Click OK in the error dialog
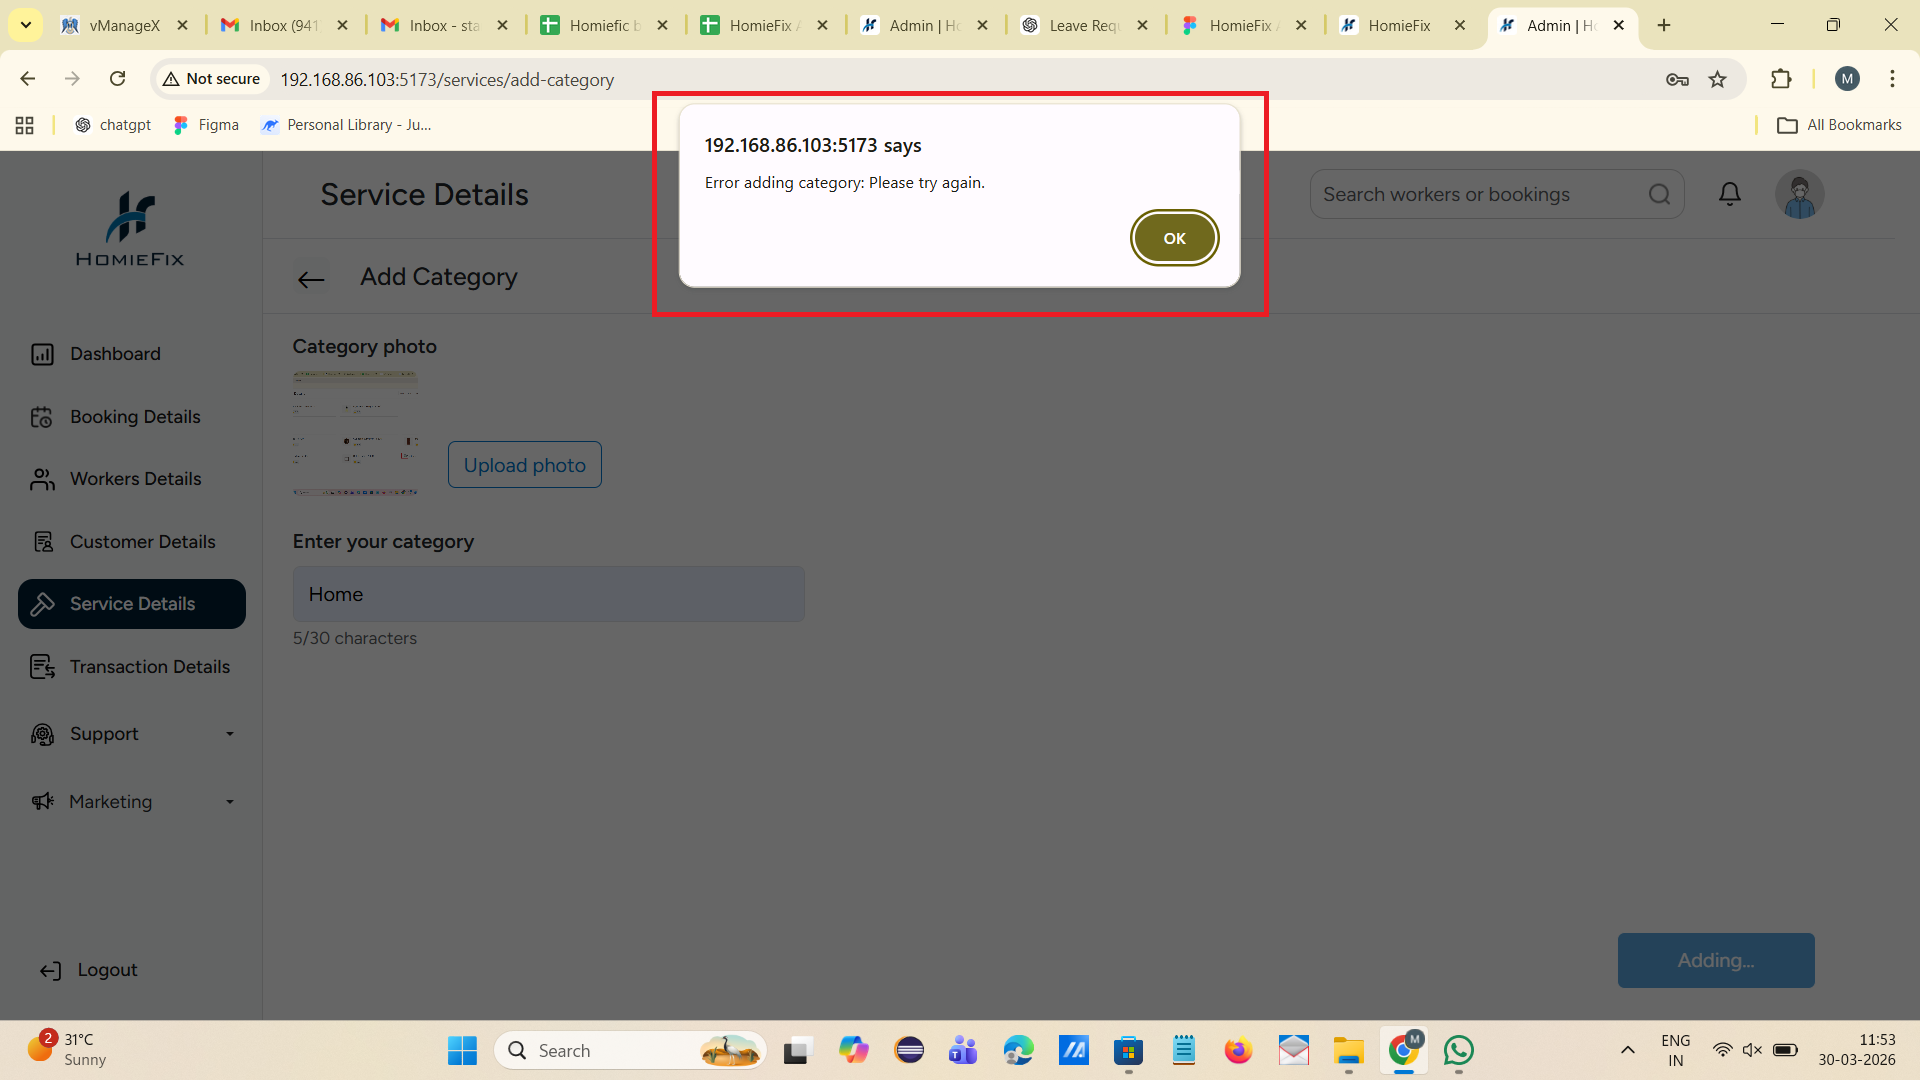 pos(1174,238)
